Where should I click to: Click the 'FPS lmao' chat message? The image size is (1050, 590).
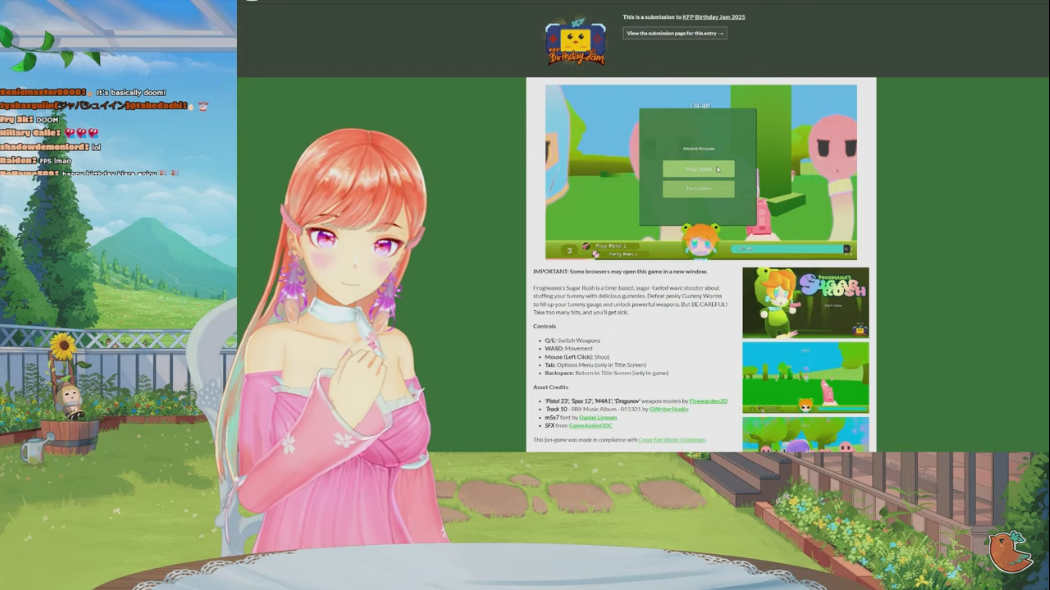click(55, 161)
